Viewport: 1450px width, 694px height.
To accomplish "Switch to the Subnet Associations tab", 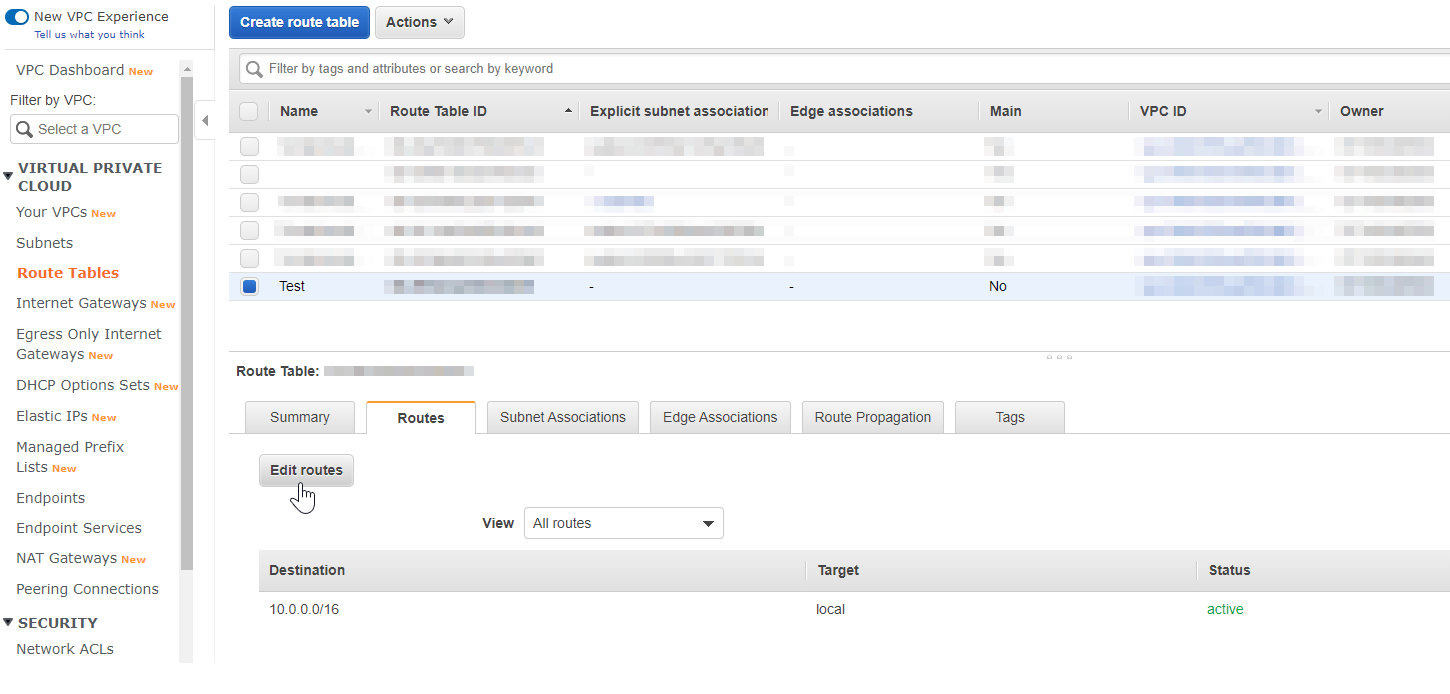I will coord(563,418).
